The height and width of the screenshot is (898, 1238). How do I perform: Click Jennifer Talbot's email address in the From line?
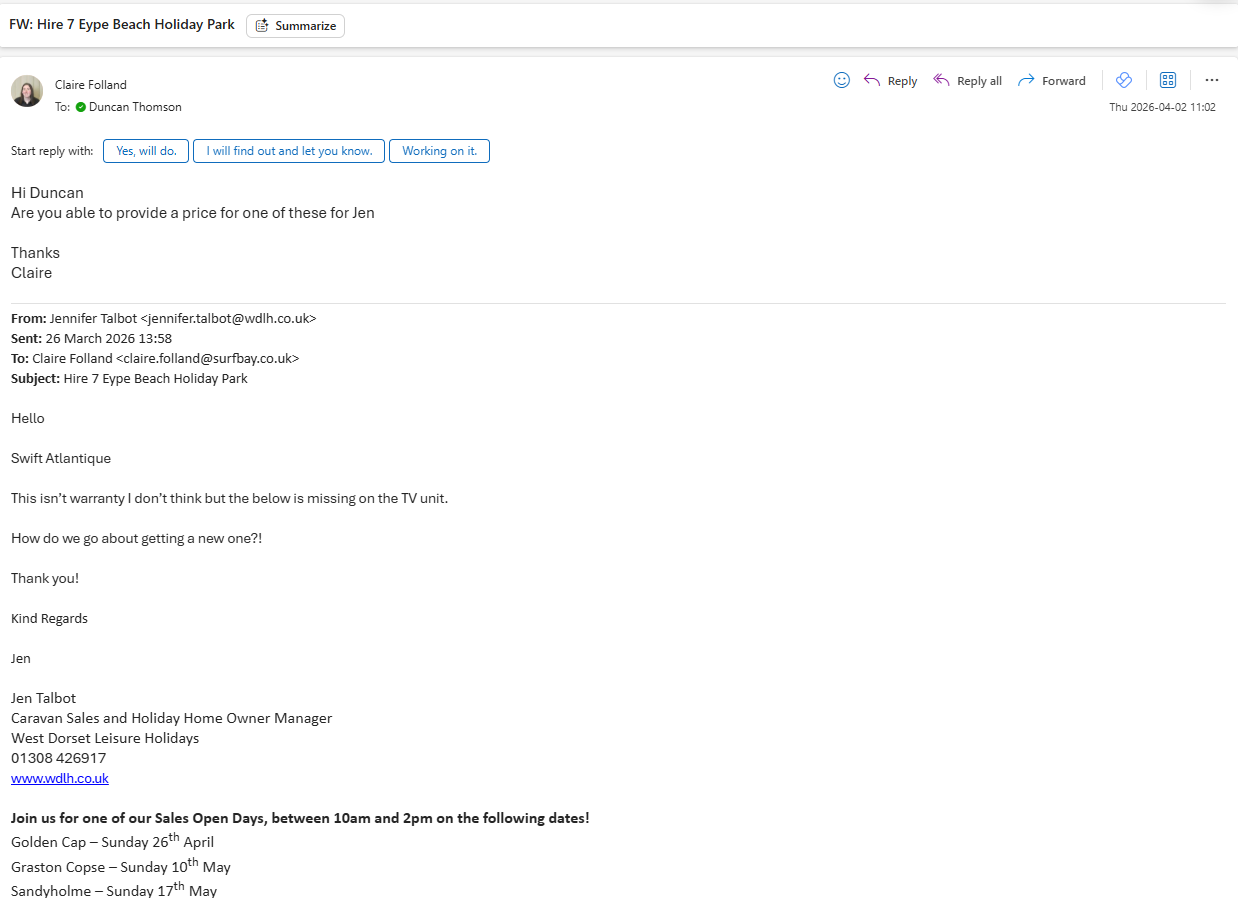pyautogui.click(x=228, y=318)
